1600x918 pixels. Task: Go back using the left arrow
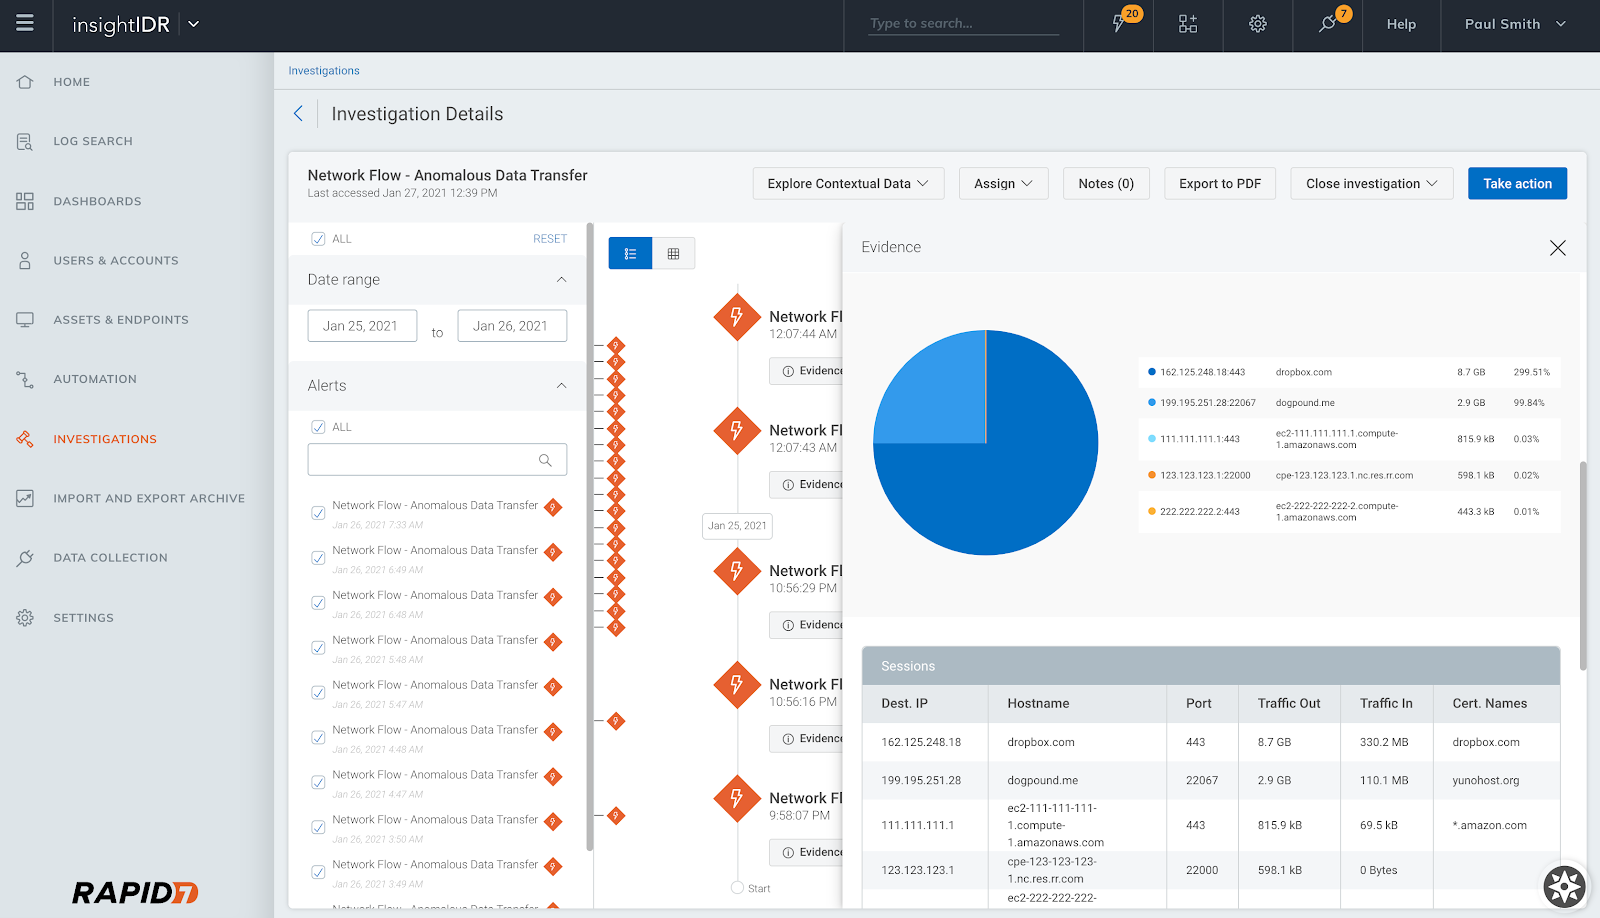(298, 114)
